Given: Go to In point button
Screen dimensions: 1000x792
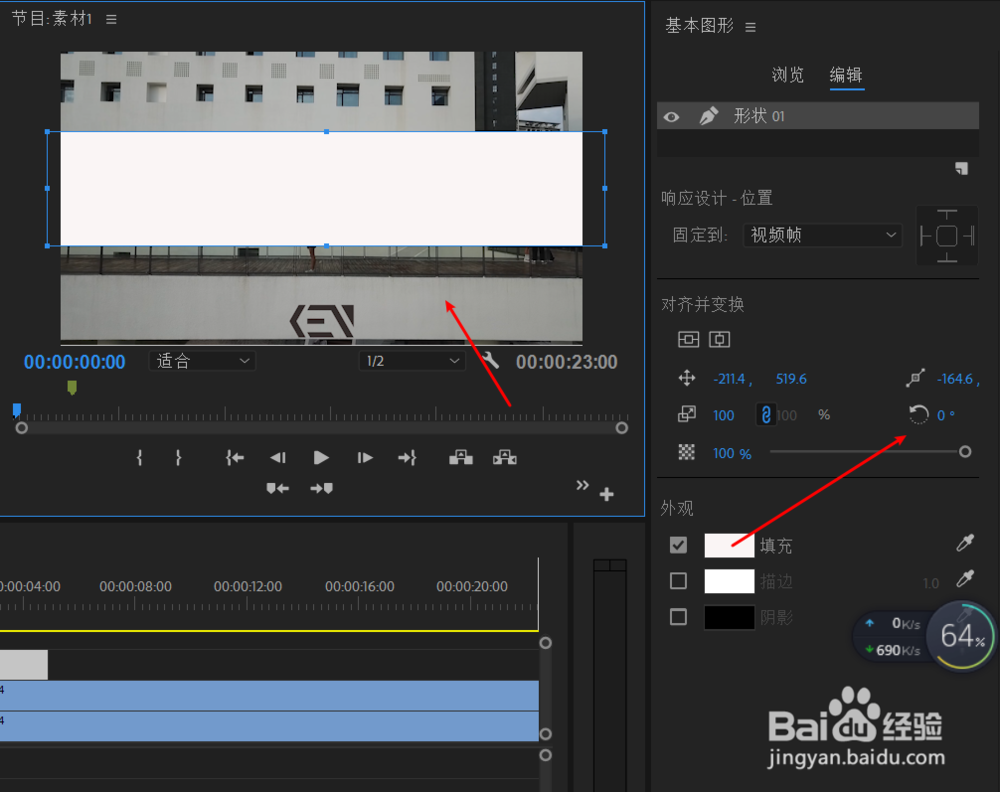Looking at the screenshot, I should 235,457.
